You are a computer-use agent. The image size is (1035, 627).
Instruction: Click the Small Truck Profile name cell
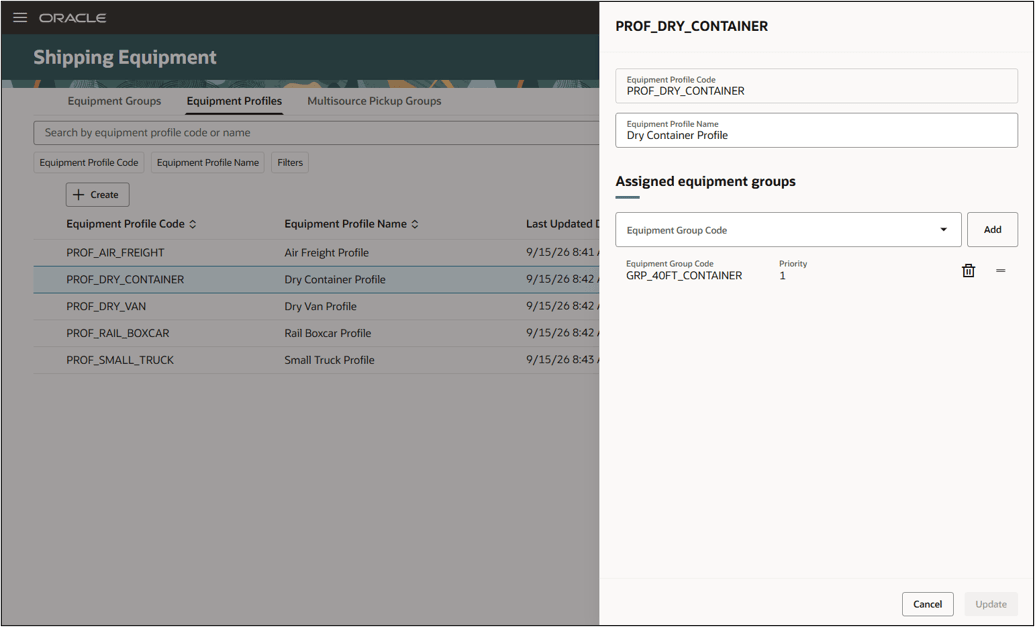pos(329,360)
